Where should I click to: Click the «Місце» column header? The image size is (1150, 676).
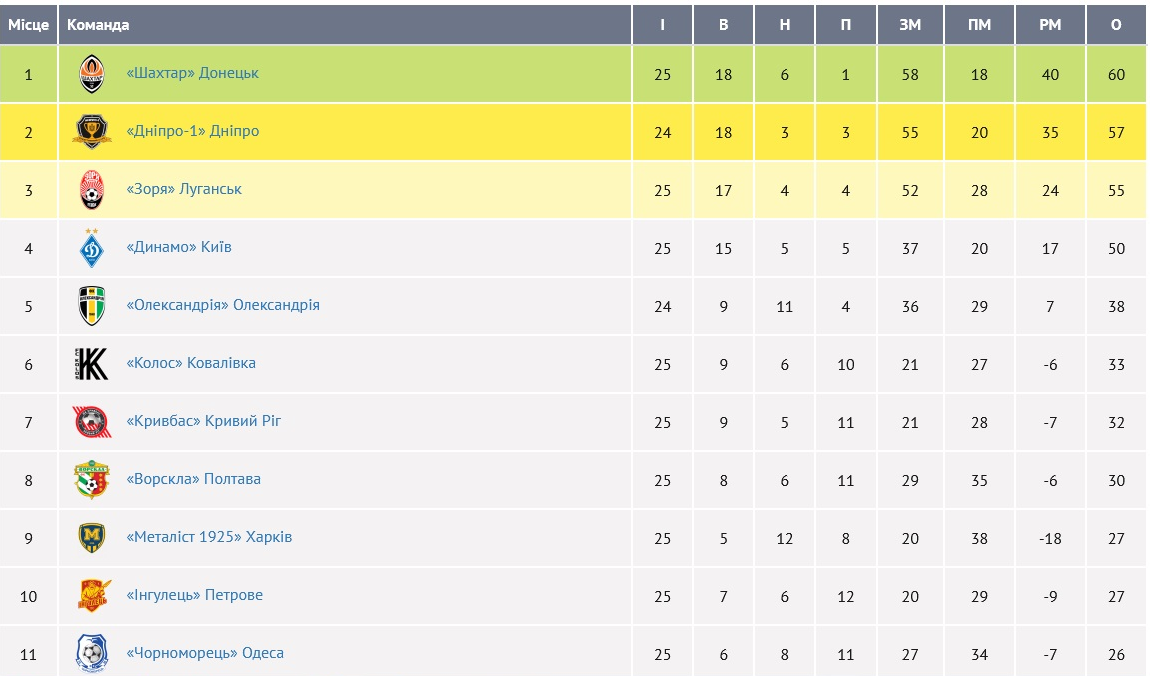point(28,25)
